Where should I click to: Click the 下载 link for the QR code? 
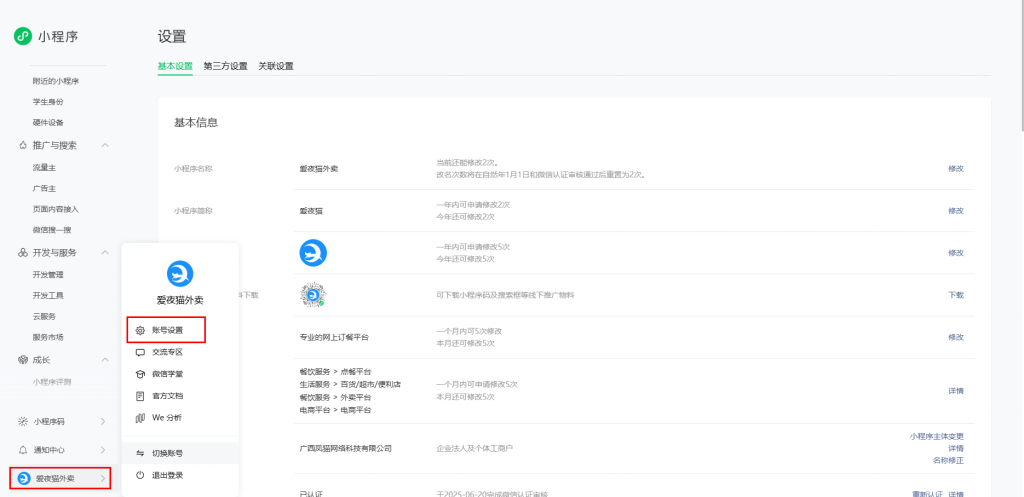(x=955, y=295)
